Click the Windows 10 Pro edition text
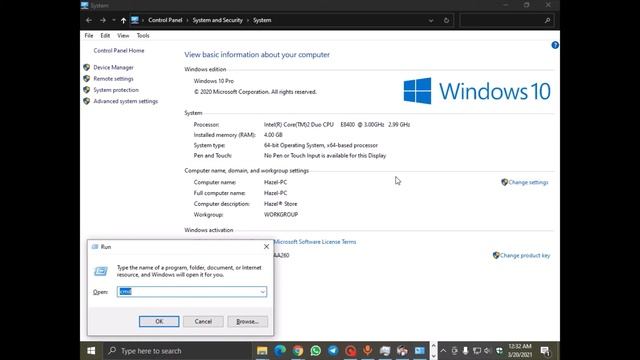Image resolution: width=640 pixels, height=360 pixels. coord(214,81)
